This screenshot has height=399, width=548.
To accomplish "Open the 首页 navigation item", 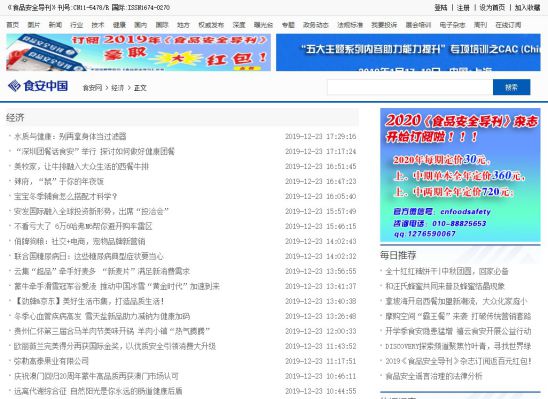I will (x=13, y=25).
